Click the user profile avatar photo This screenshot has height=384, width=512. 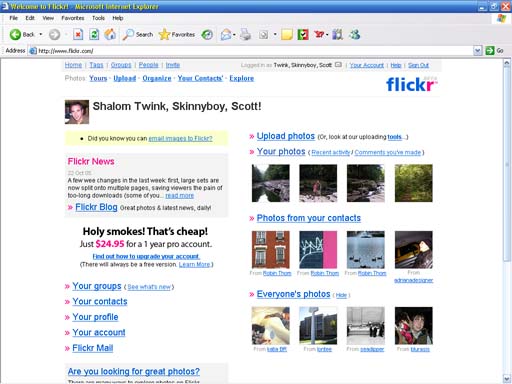(x=77, y=112)
